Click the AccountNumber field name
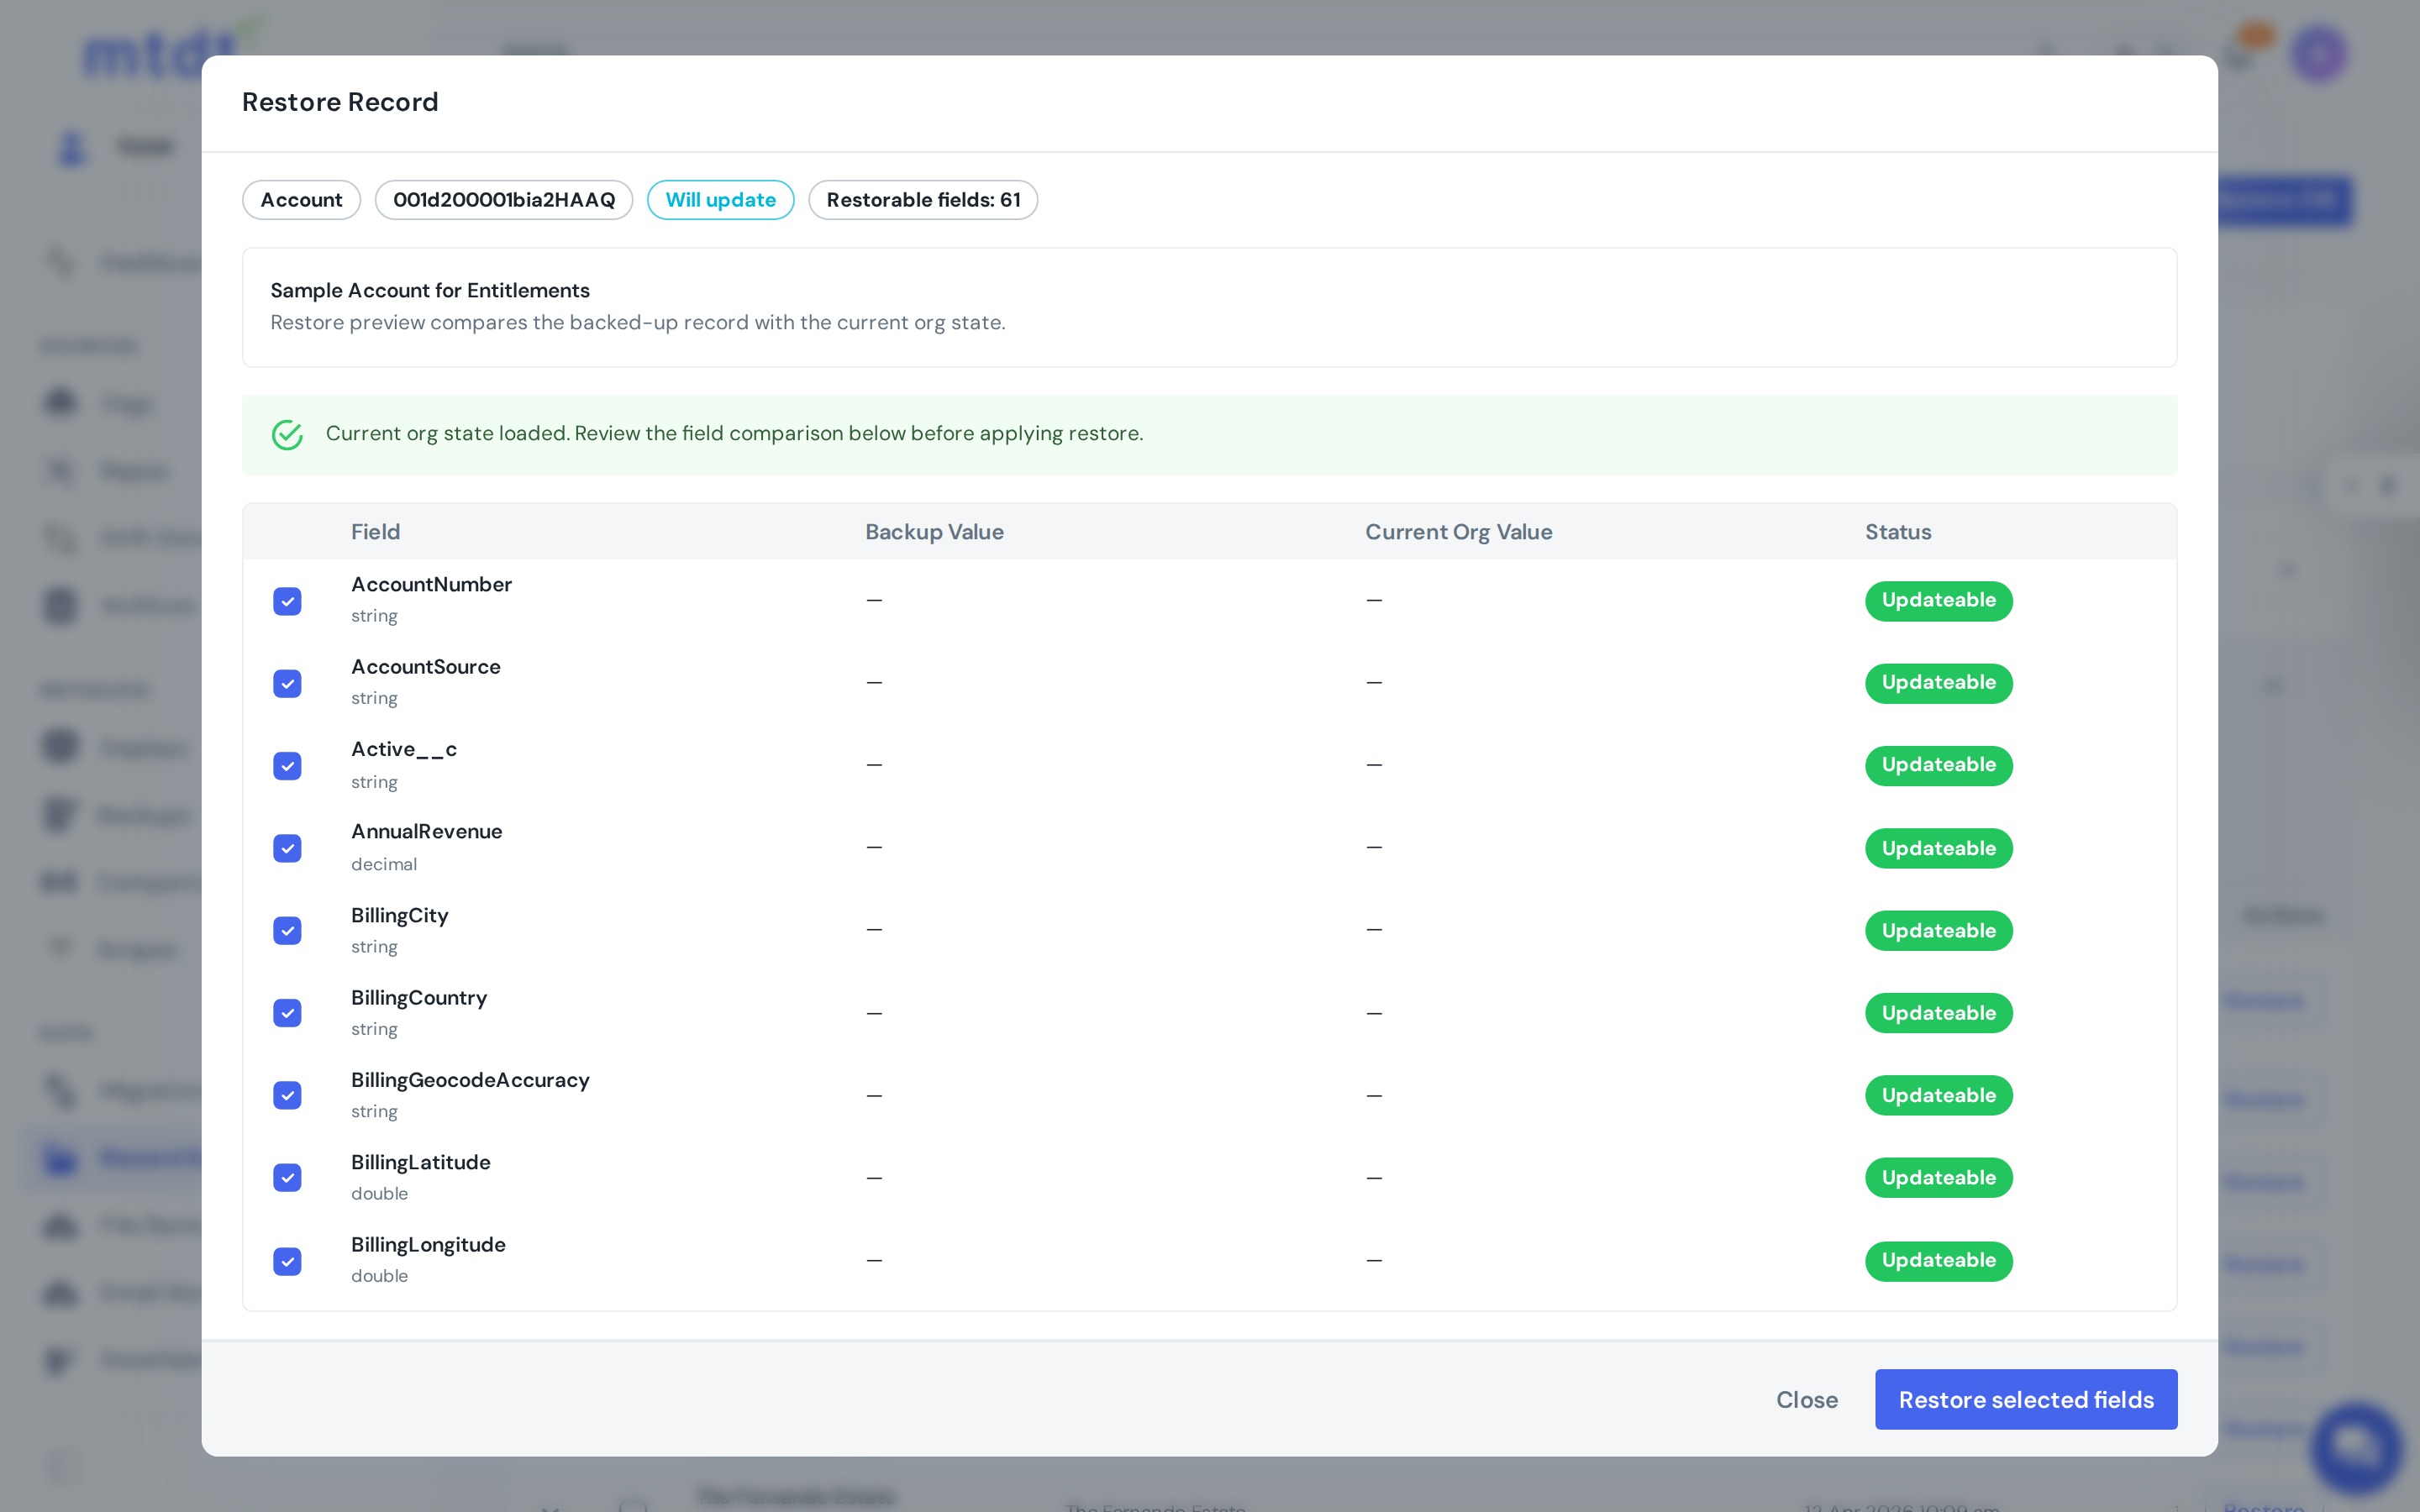The height and width of the screenshot is (1512, 2420). pyautogui.click(x=431, y=584)
